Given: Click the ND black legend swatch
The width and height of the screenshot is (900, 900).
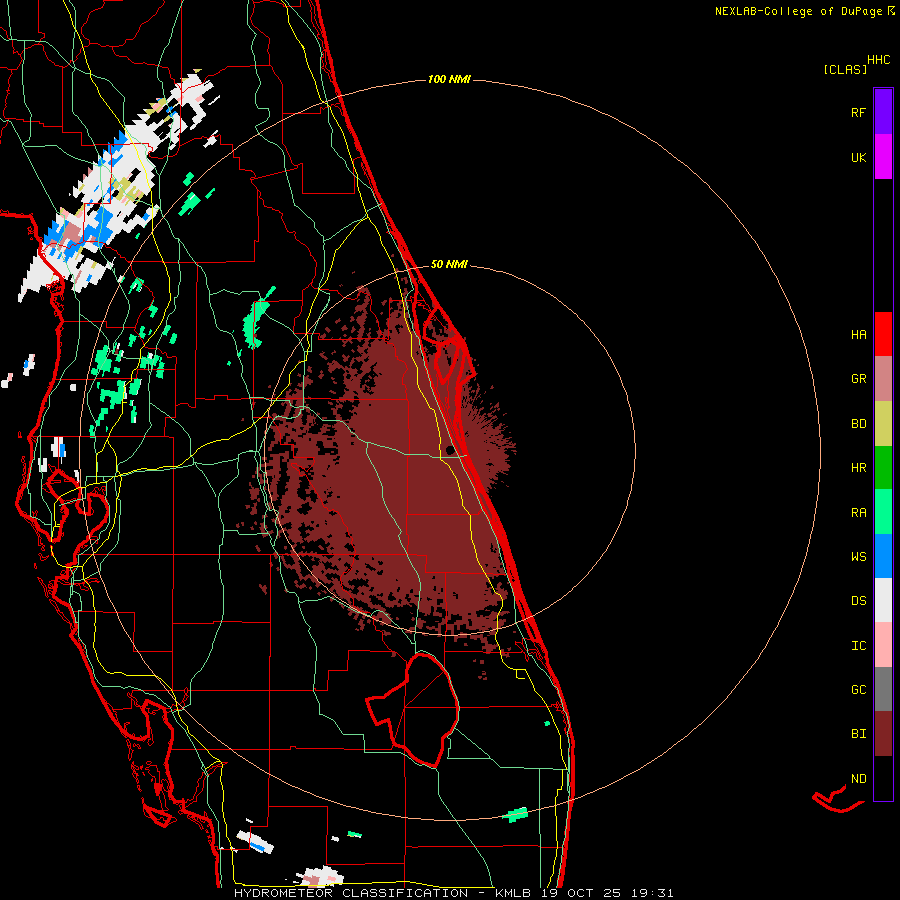Looking at the screenshot, I should coord(883,778).
